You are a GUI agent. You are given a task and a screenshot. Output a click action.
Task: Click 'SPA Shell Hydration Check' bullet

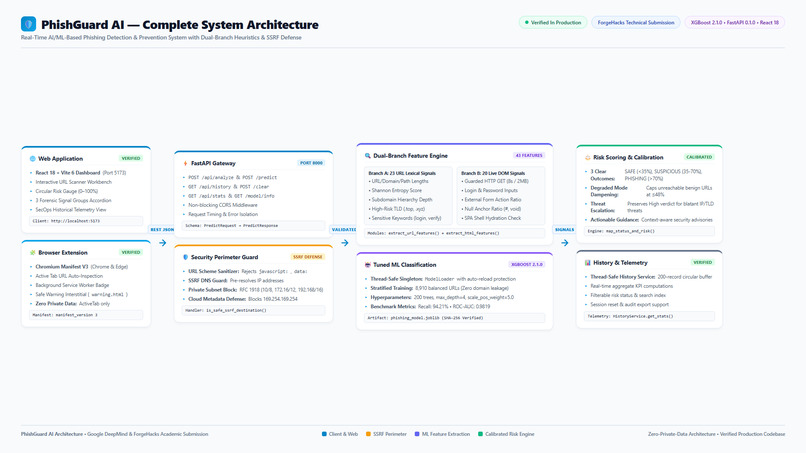(x=492, y=219)
